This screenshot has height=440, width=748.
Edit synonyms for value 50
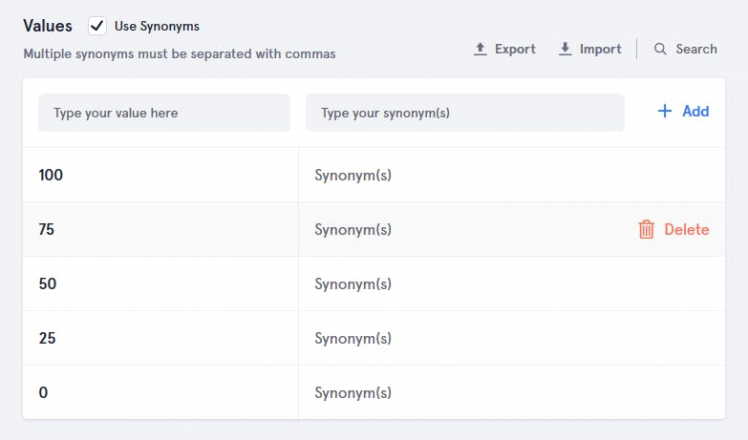pos(353,284)
